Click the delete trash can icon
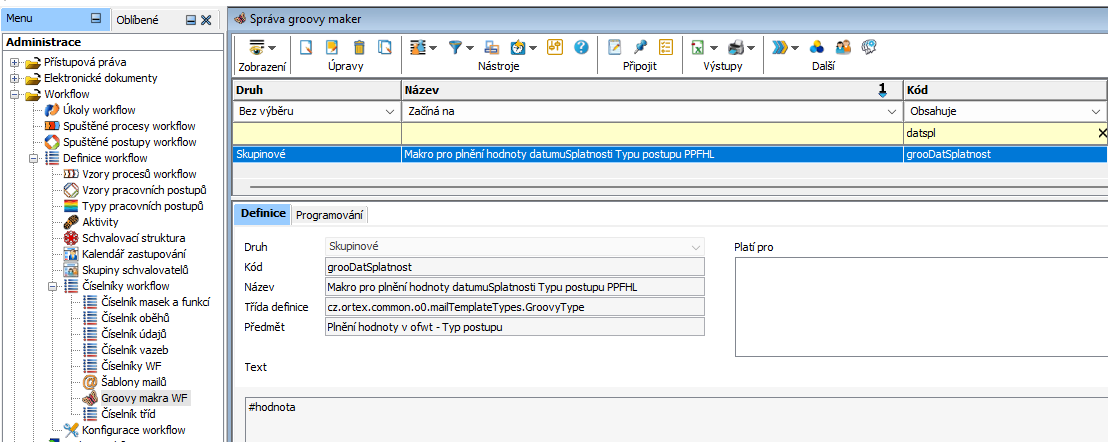The image size is (1108, 442). tap(358, 47)
